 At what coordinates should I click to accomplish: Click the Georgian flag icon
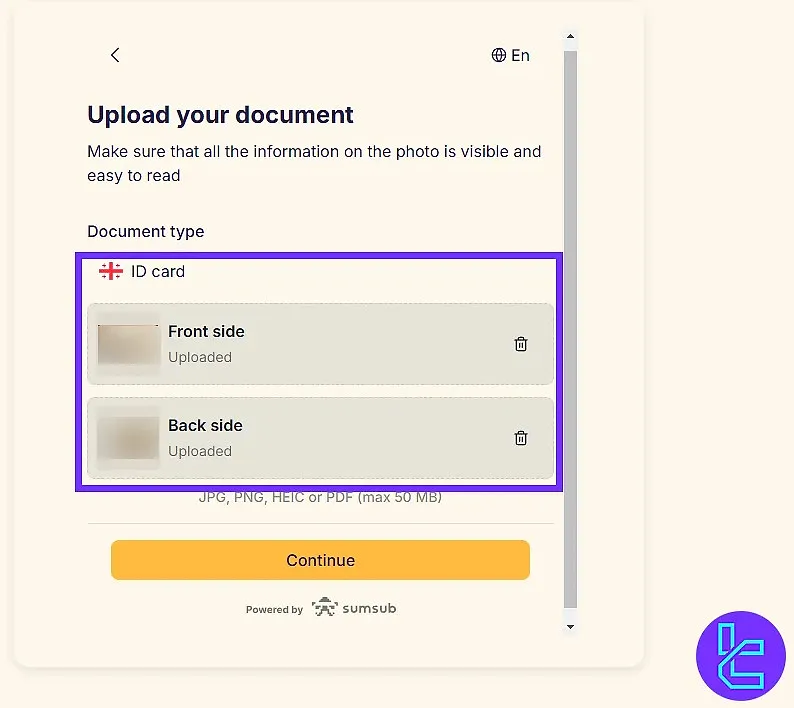(111, 271)
